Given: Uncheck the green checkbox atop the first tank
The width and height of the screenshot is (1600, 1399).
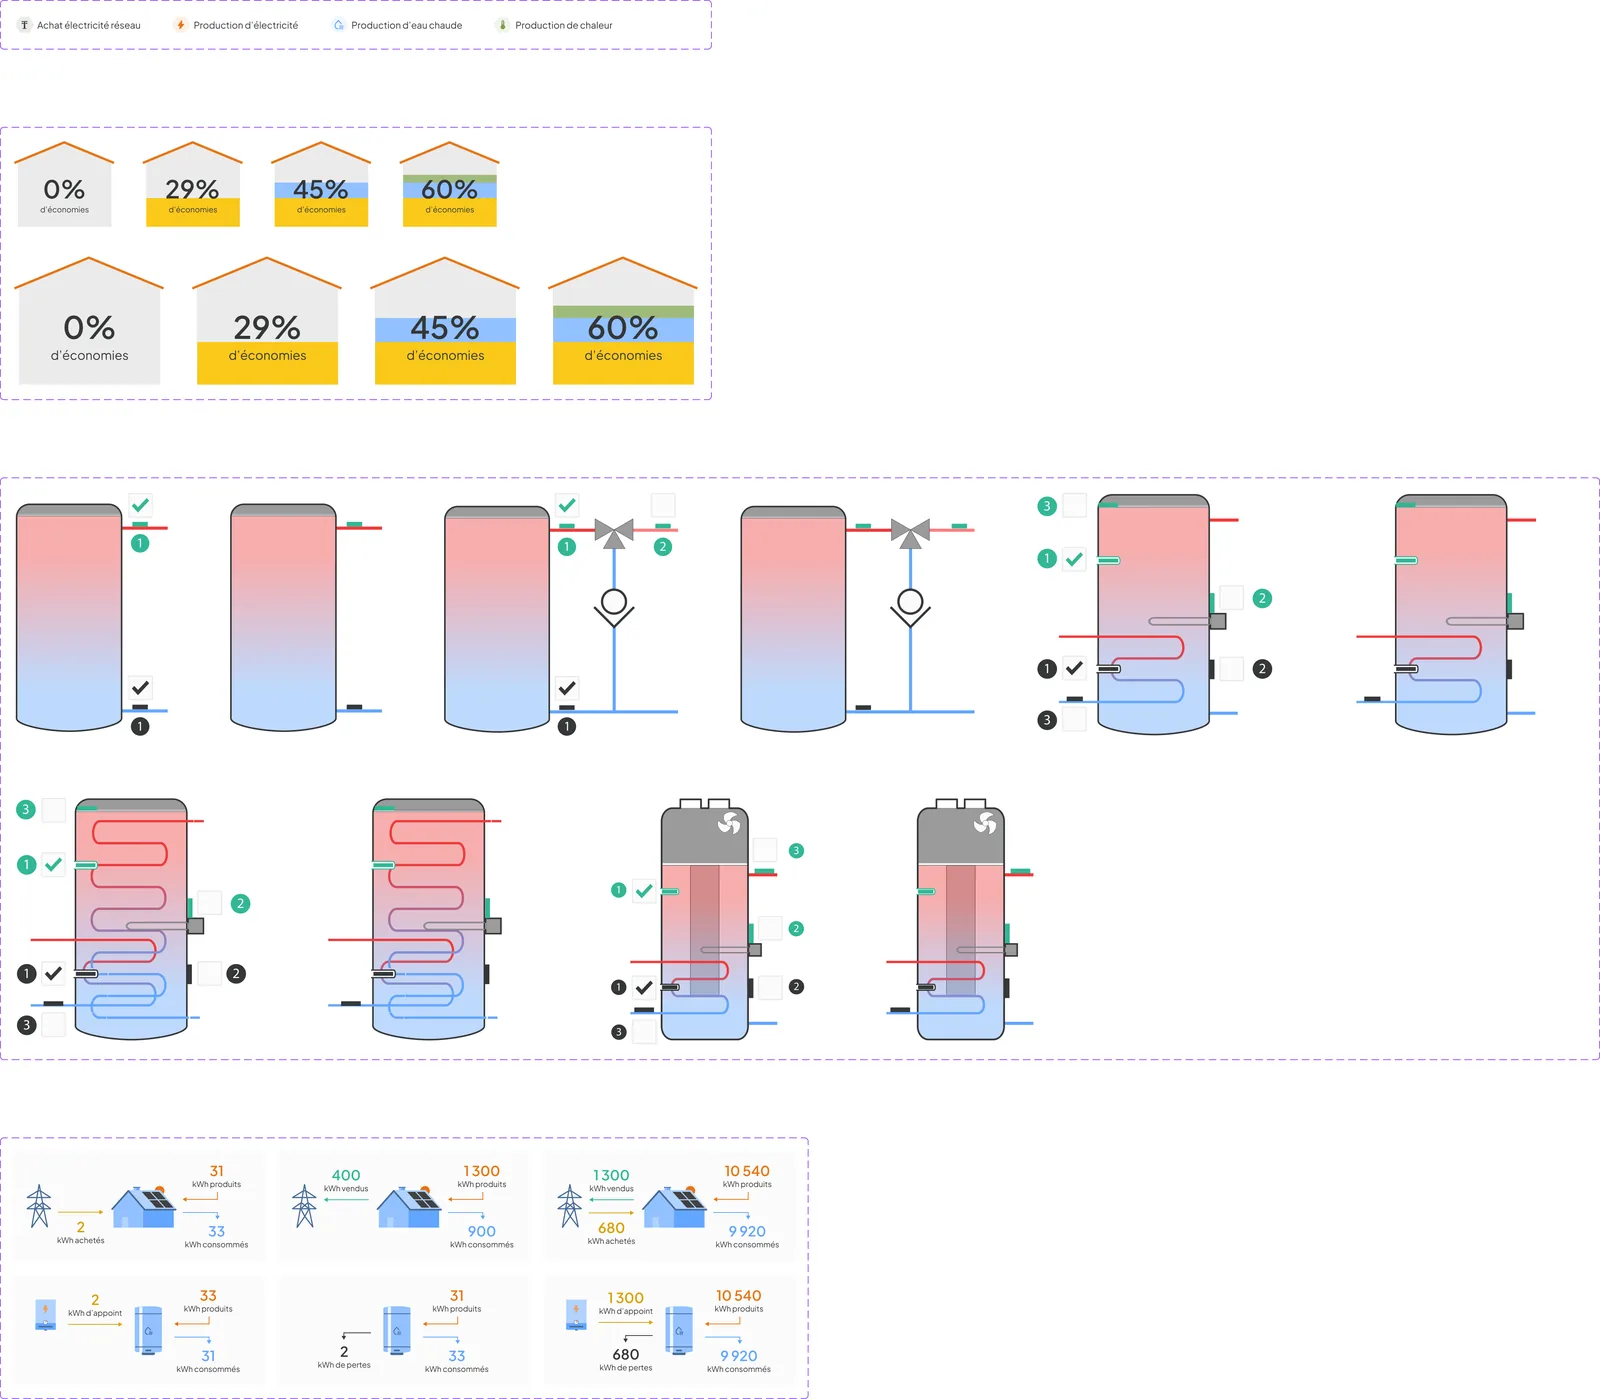Looking at the screenshot, I should [140, 505].
